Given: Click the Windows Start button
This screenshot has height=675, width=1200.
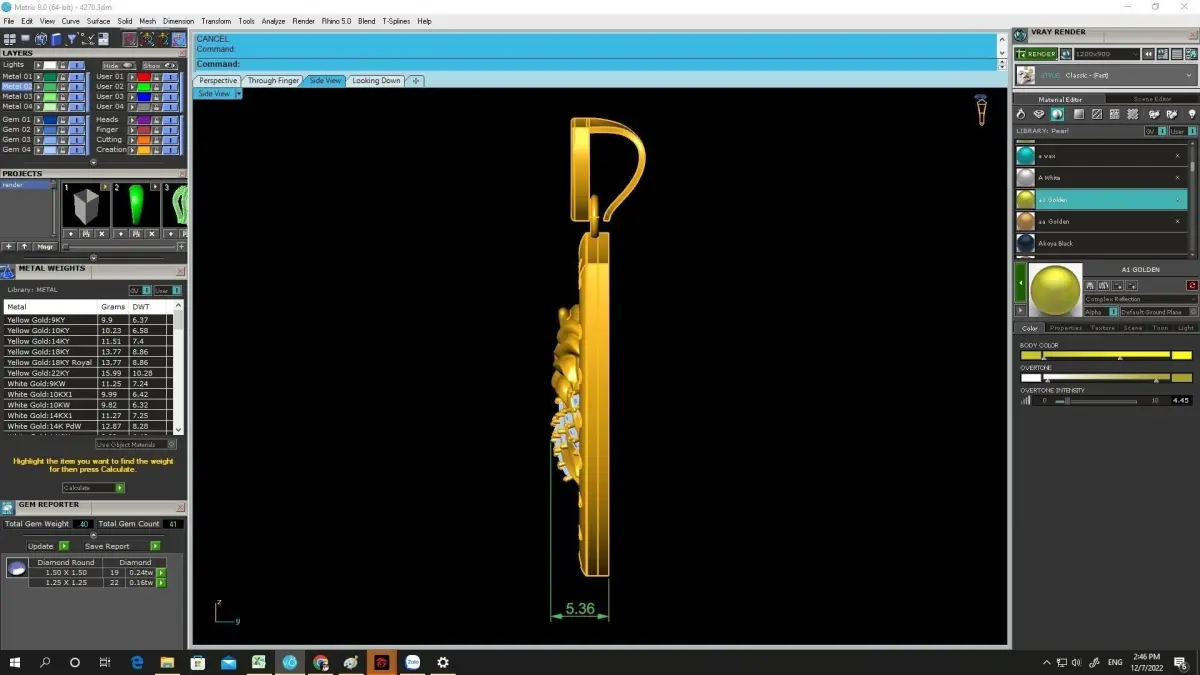Looking at the screenshot, I should [15, 662].
